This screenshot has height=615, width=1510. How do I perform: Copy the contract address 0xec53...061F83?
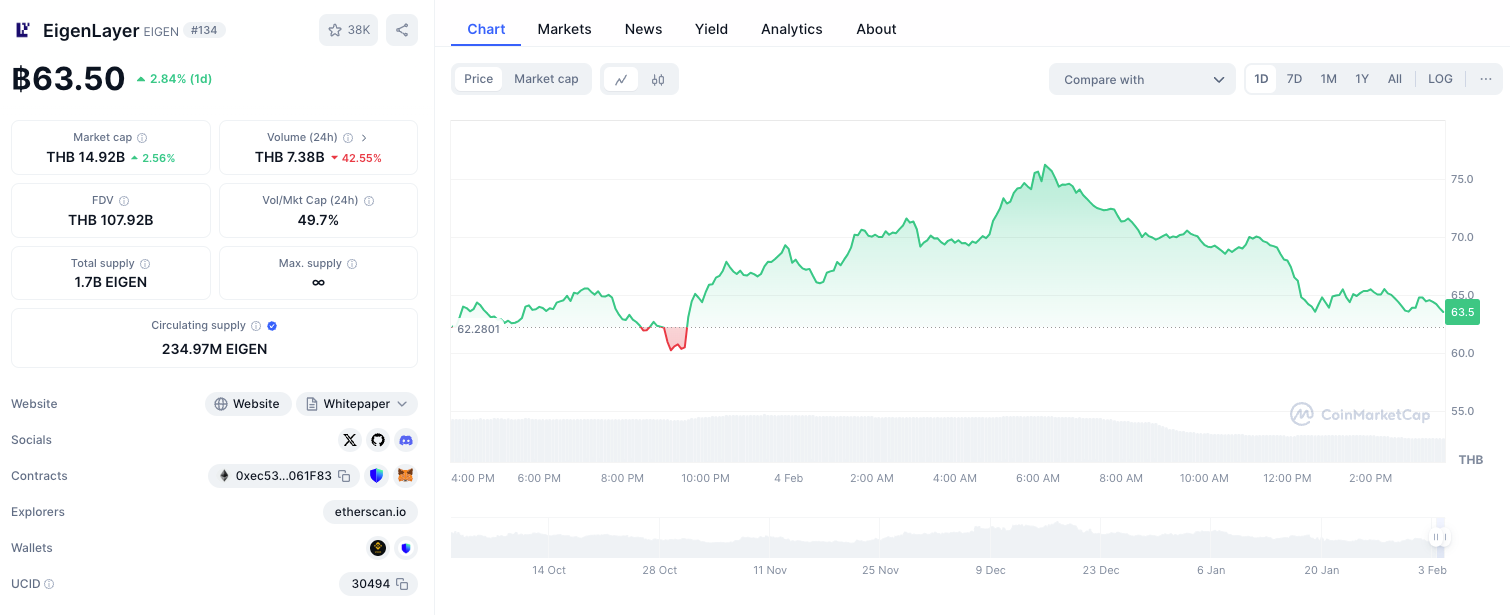click(x=344, y=476)
